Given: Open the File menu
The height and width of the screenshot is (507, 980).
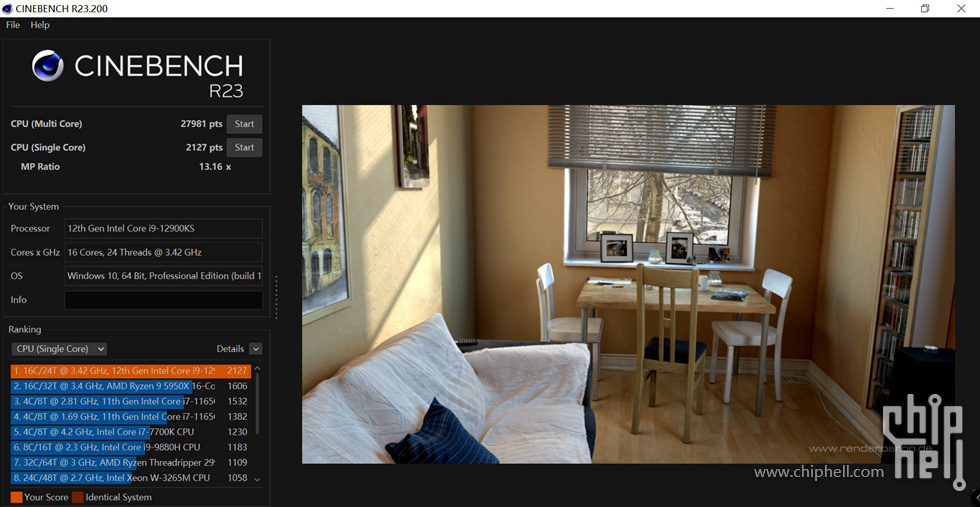Looking at the screenshot, I should click(13, 25).
